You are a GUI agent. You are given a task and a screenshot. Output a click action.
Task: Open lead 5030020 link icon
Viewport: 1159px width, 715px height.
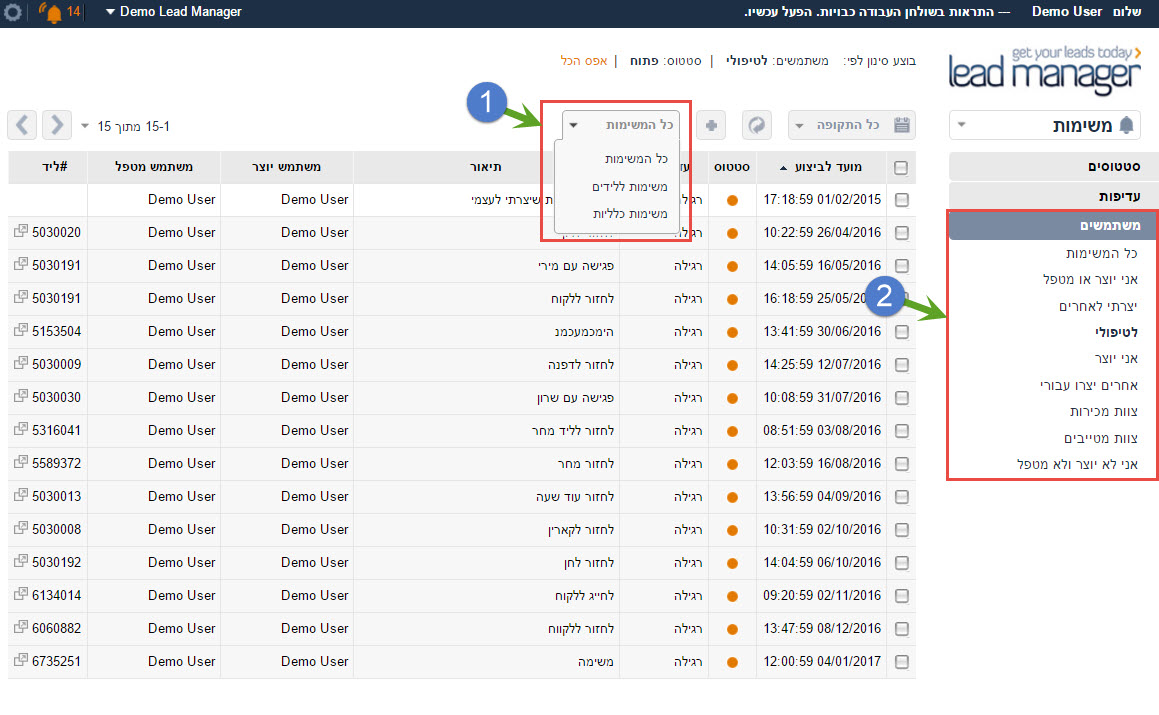pyautogui.click(x=21, y=231)
